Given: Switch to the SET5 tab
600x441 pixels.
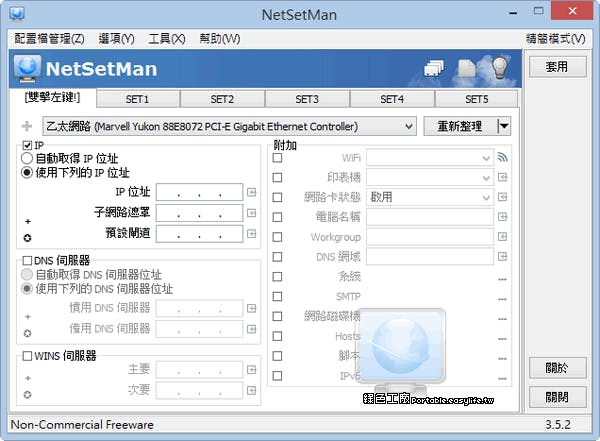Looking at the screenshot, I should click(477, 99).
